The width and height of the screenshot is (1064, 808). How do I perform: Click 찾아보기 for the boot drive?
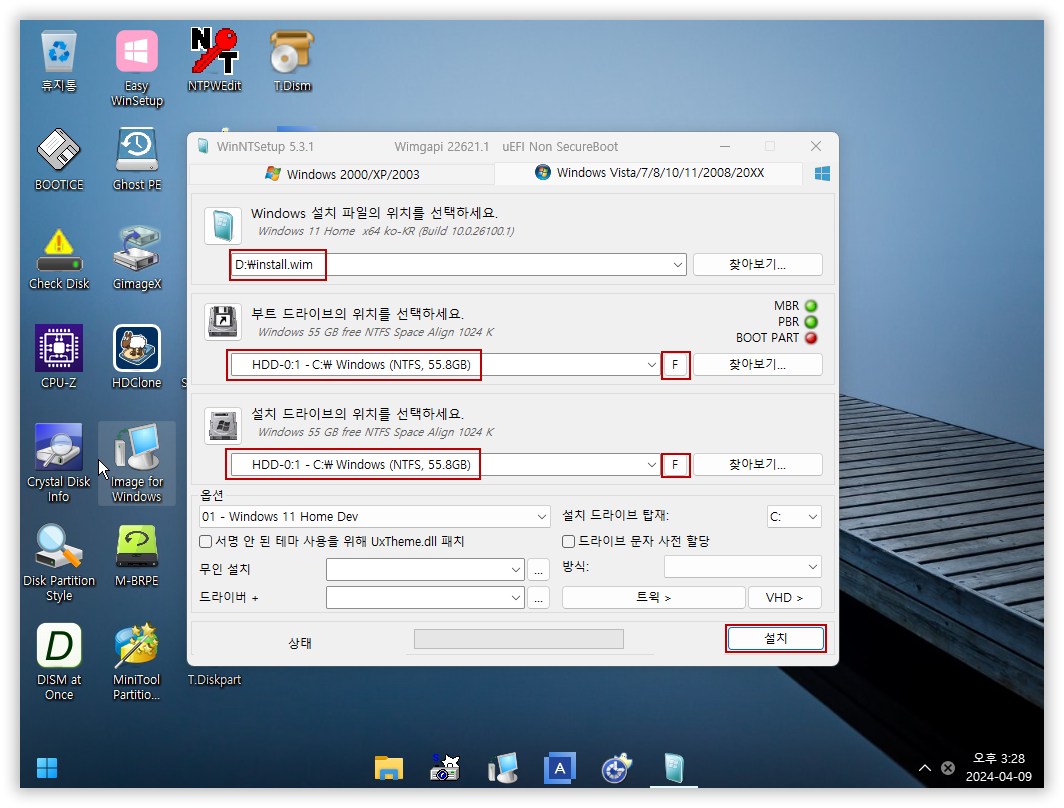(757, 365)
